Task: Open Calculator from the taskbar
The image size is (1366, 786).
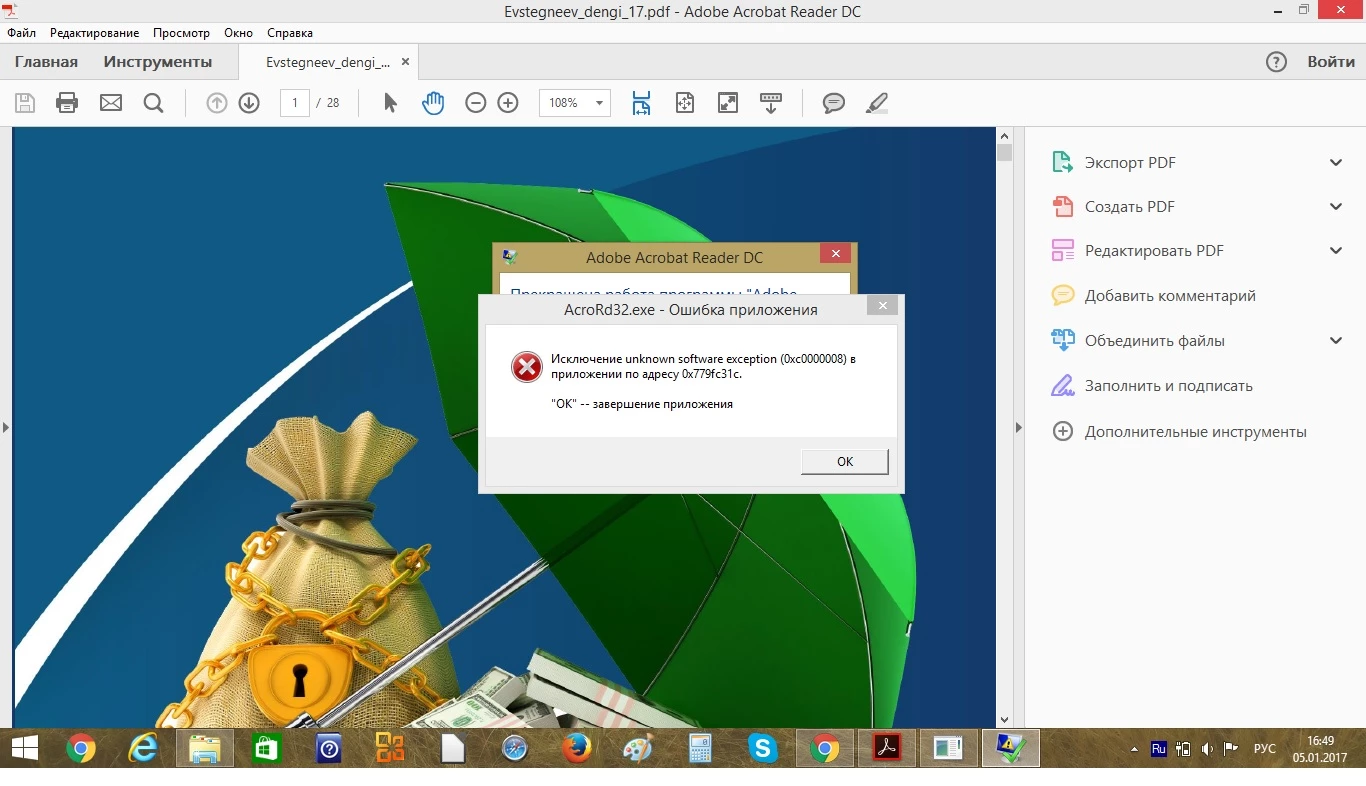Action: point(701,748)
